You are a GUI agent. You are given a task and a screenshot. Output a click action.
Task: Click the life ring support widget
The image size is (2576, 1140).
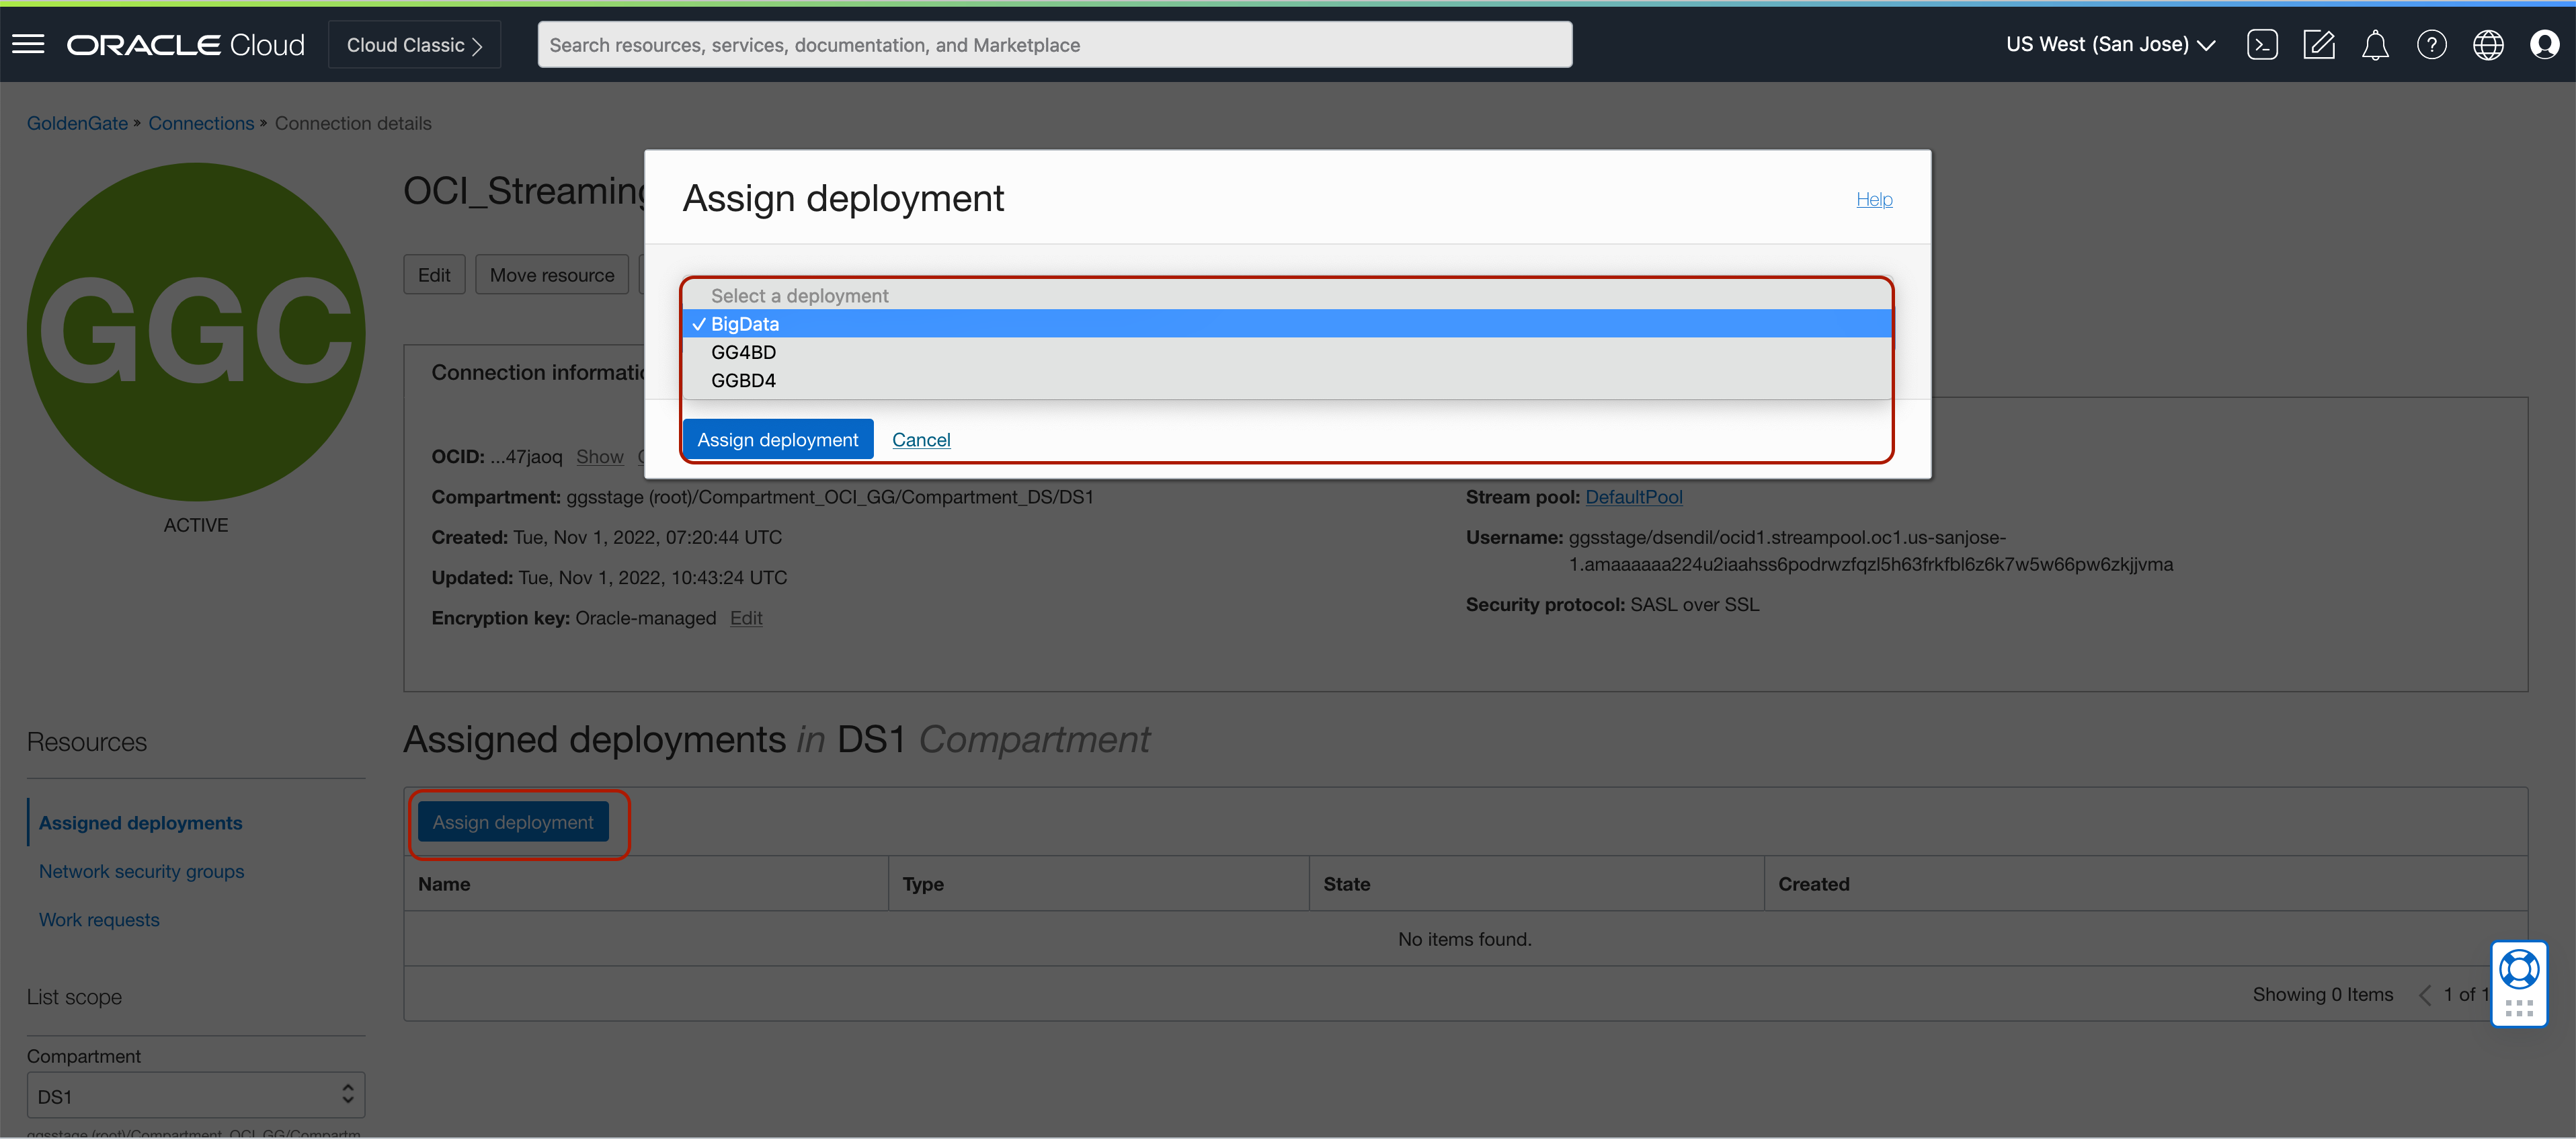[2518, 969]
